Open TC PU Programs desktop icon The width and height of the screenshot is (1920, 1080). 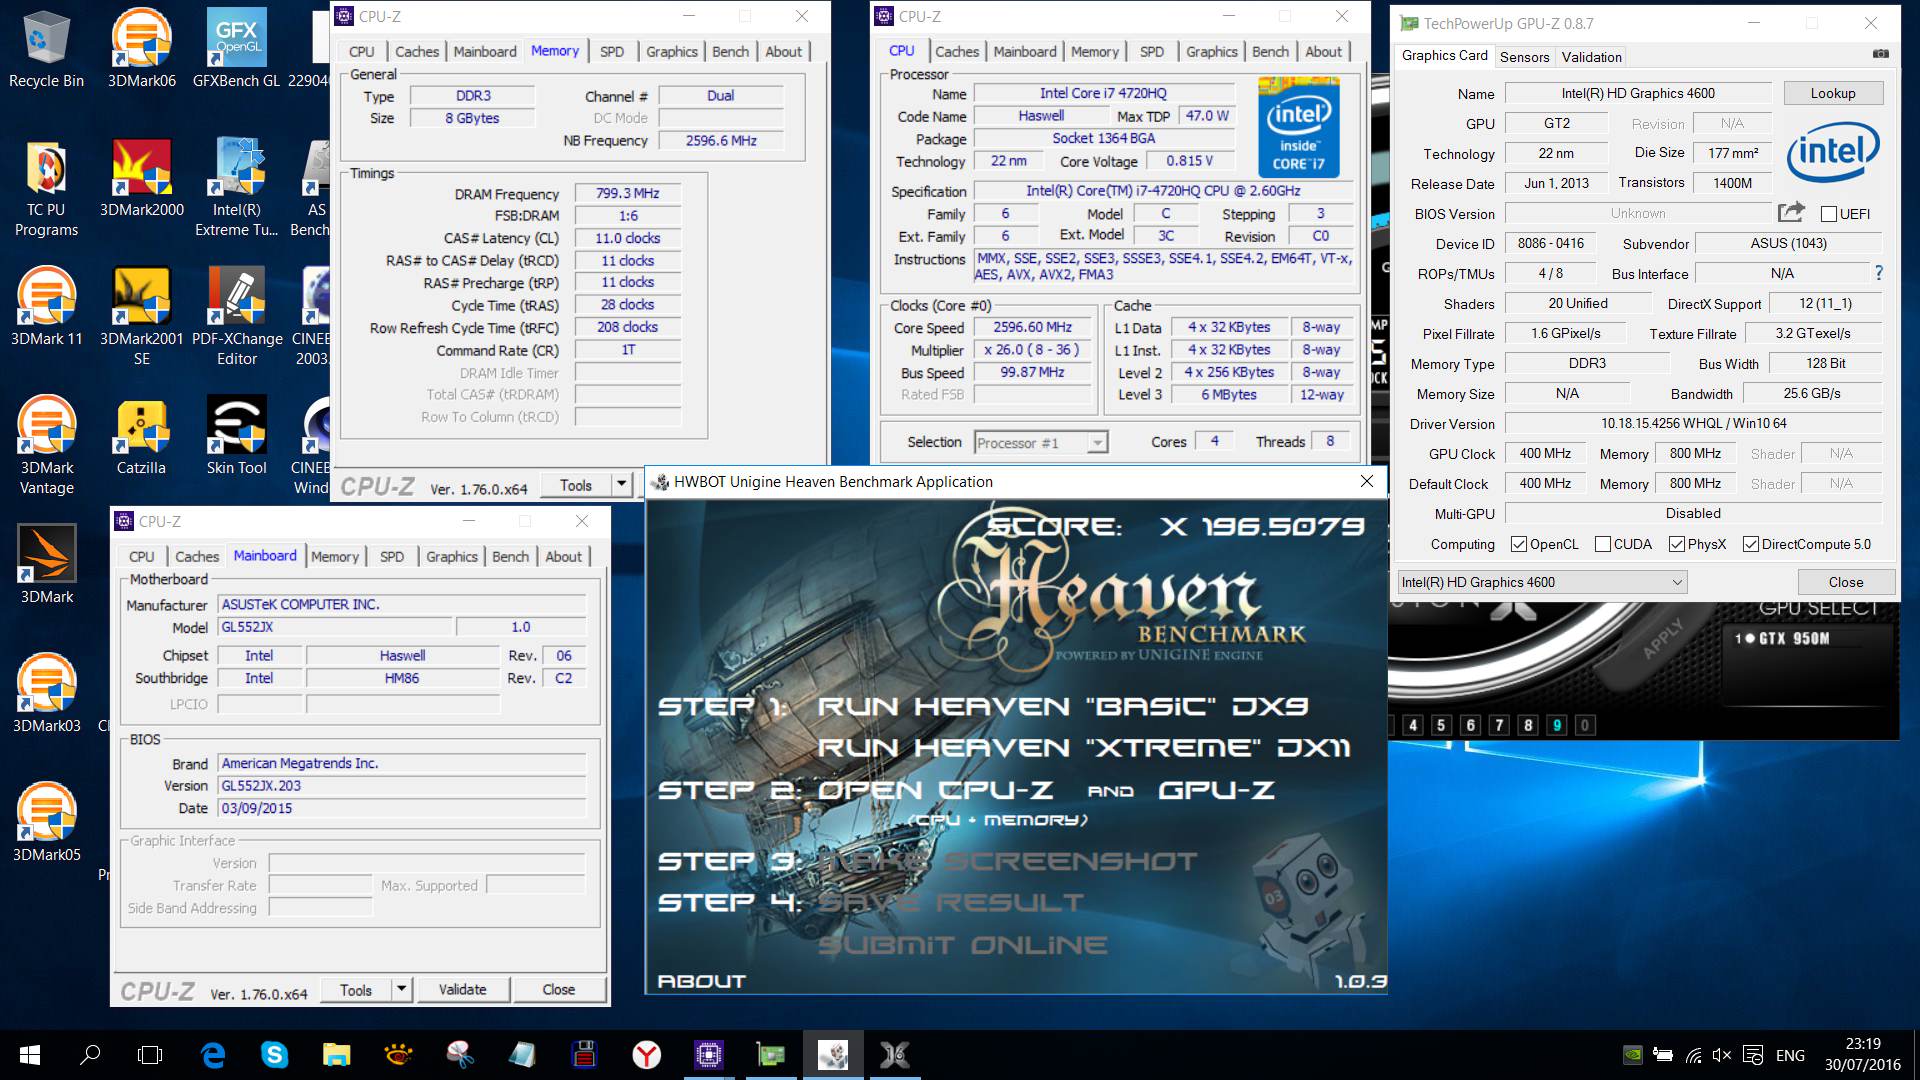tap(46, 187)
